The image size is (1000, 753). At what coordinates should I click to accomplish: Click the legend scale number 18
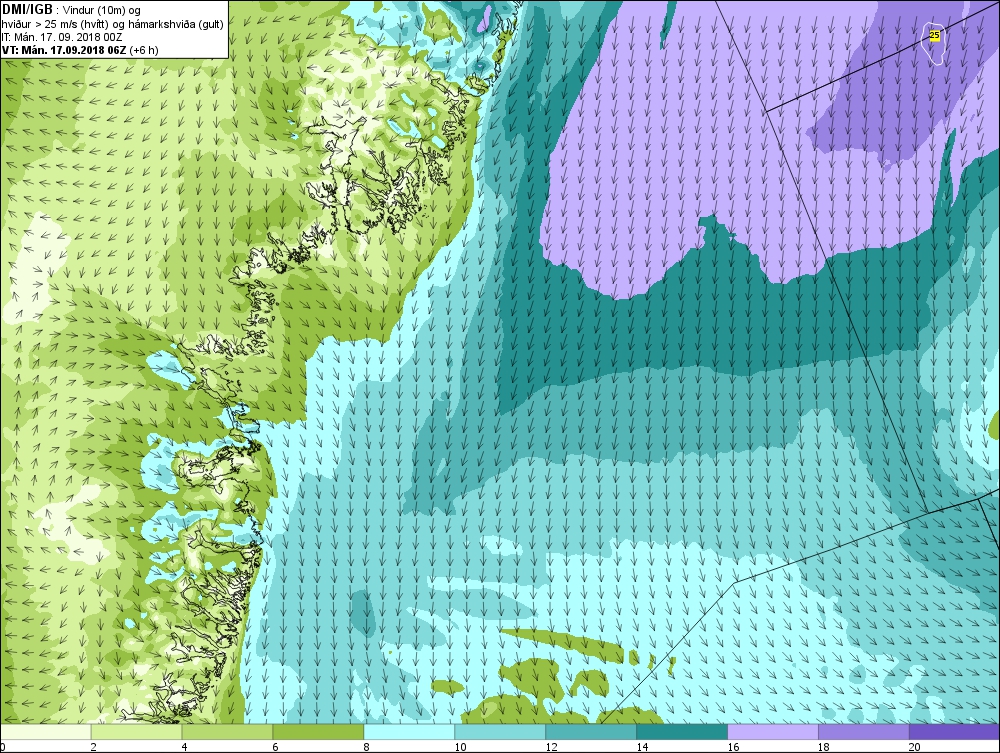coord(823,747)
